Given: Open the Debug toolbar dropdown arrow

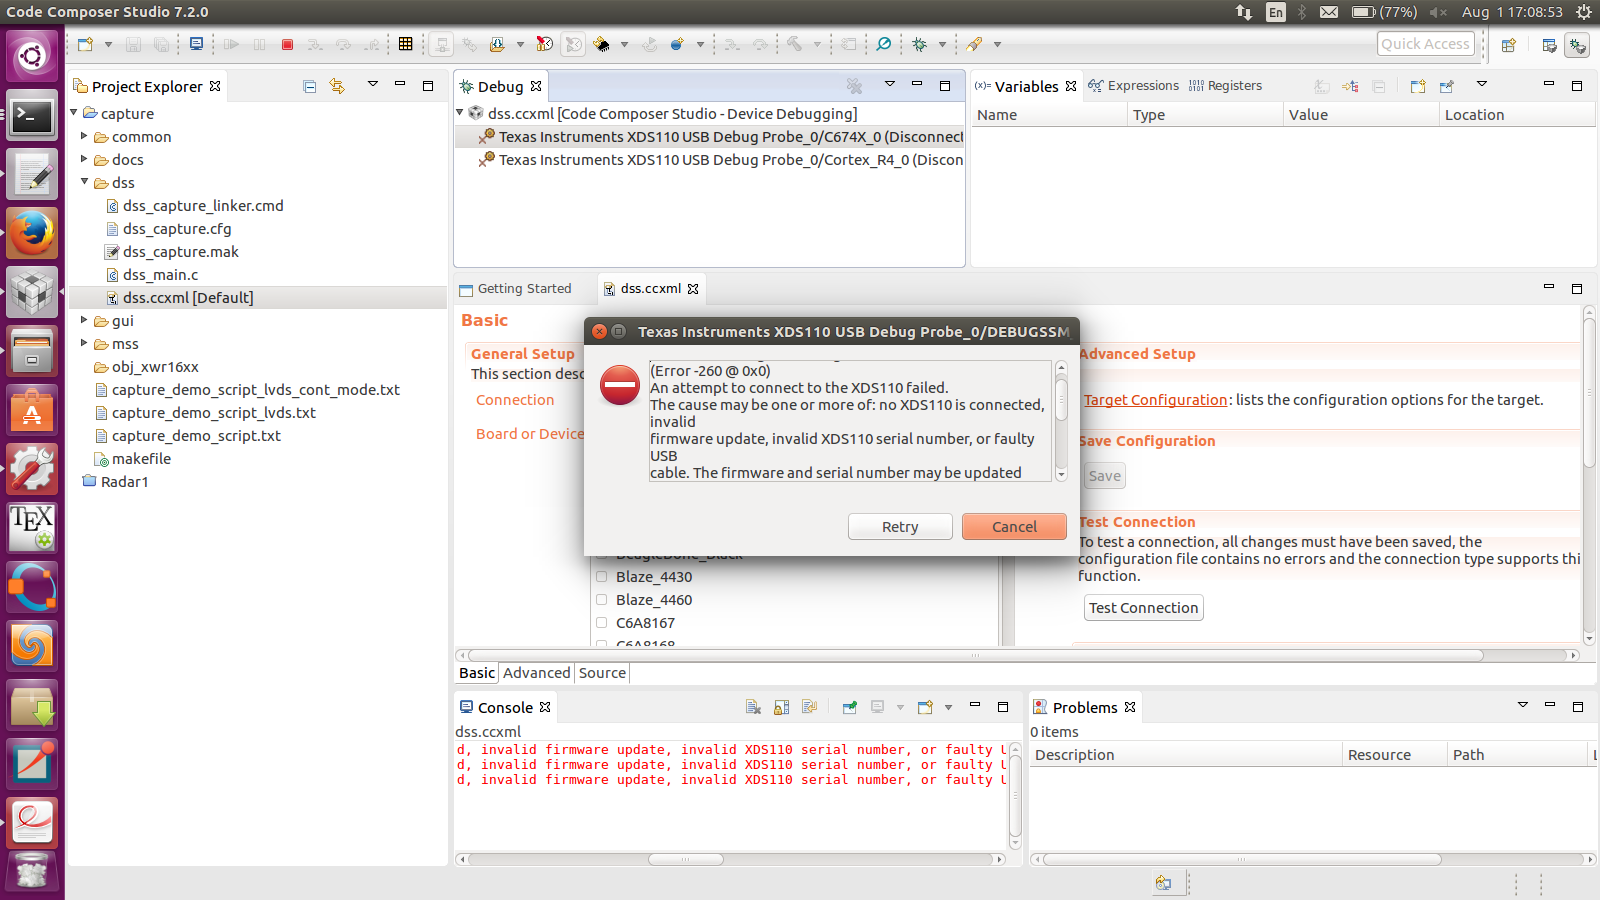Looking at the screenshot, I should coord(942,44).
